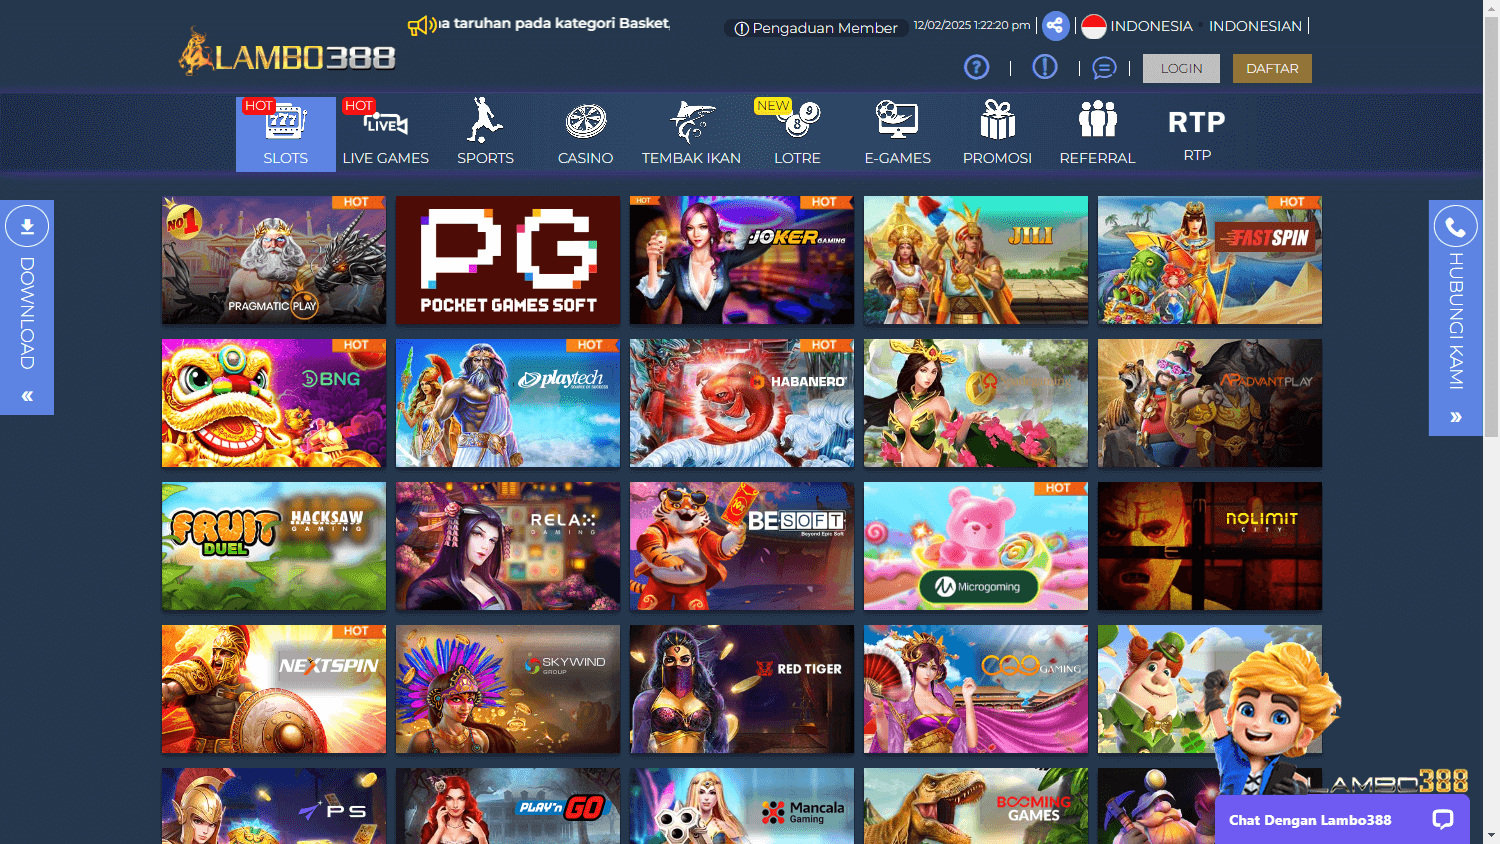Screen dimensions: 1500x844
Task: Select INDONESIAN language option
Action: pyautogui.click(x=1255, y=26)
